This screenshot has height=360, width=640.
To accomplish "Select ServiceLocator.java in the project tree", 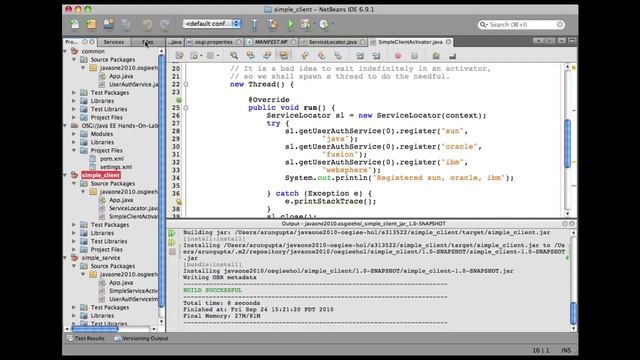I will pyautogui.click(x=133, y=208).
